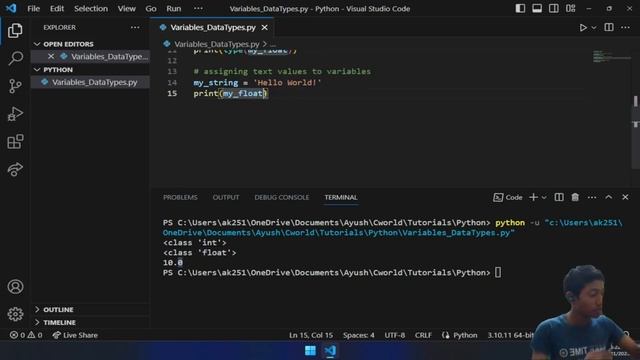Change line endings via CRLF

(423, 335)
